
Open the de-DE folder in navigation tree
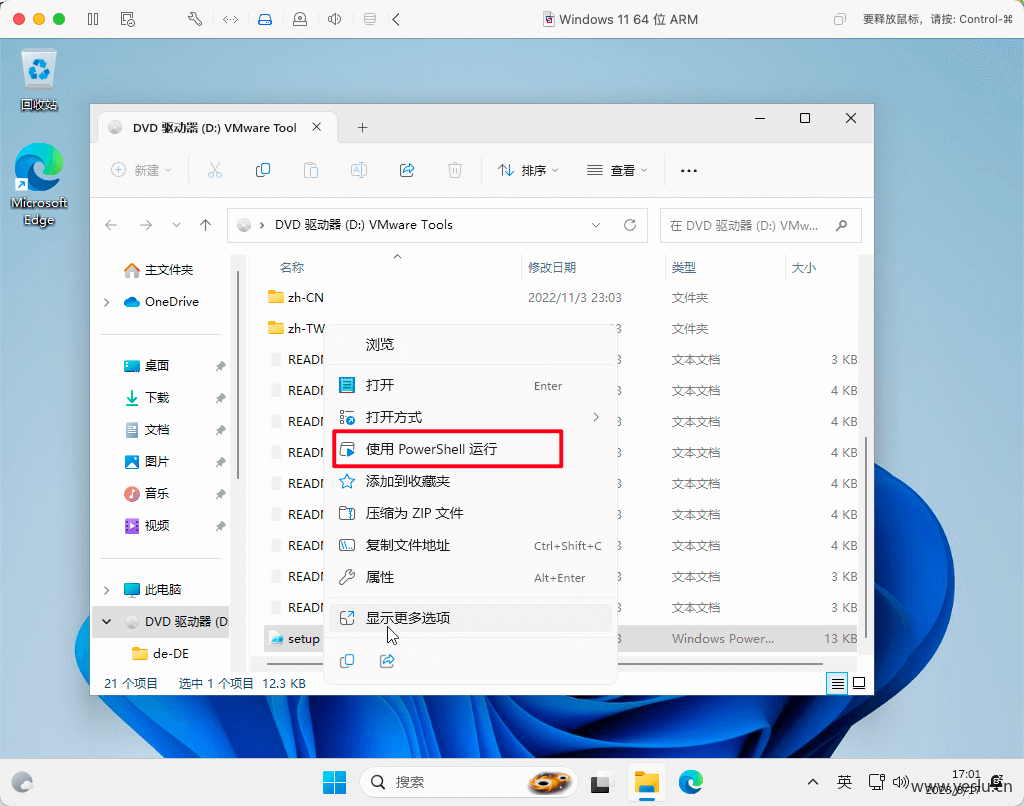tap(161, 654)
